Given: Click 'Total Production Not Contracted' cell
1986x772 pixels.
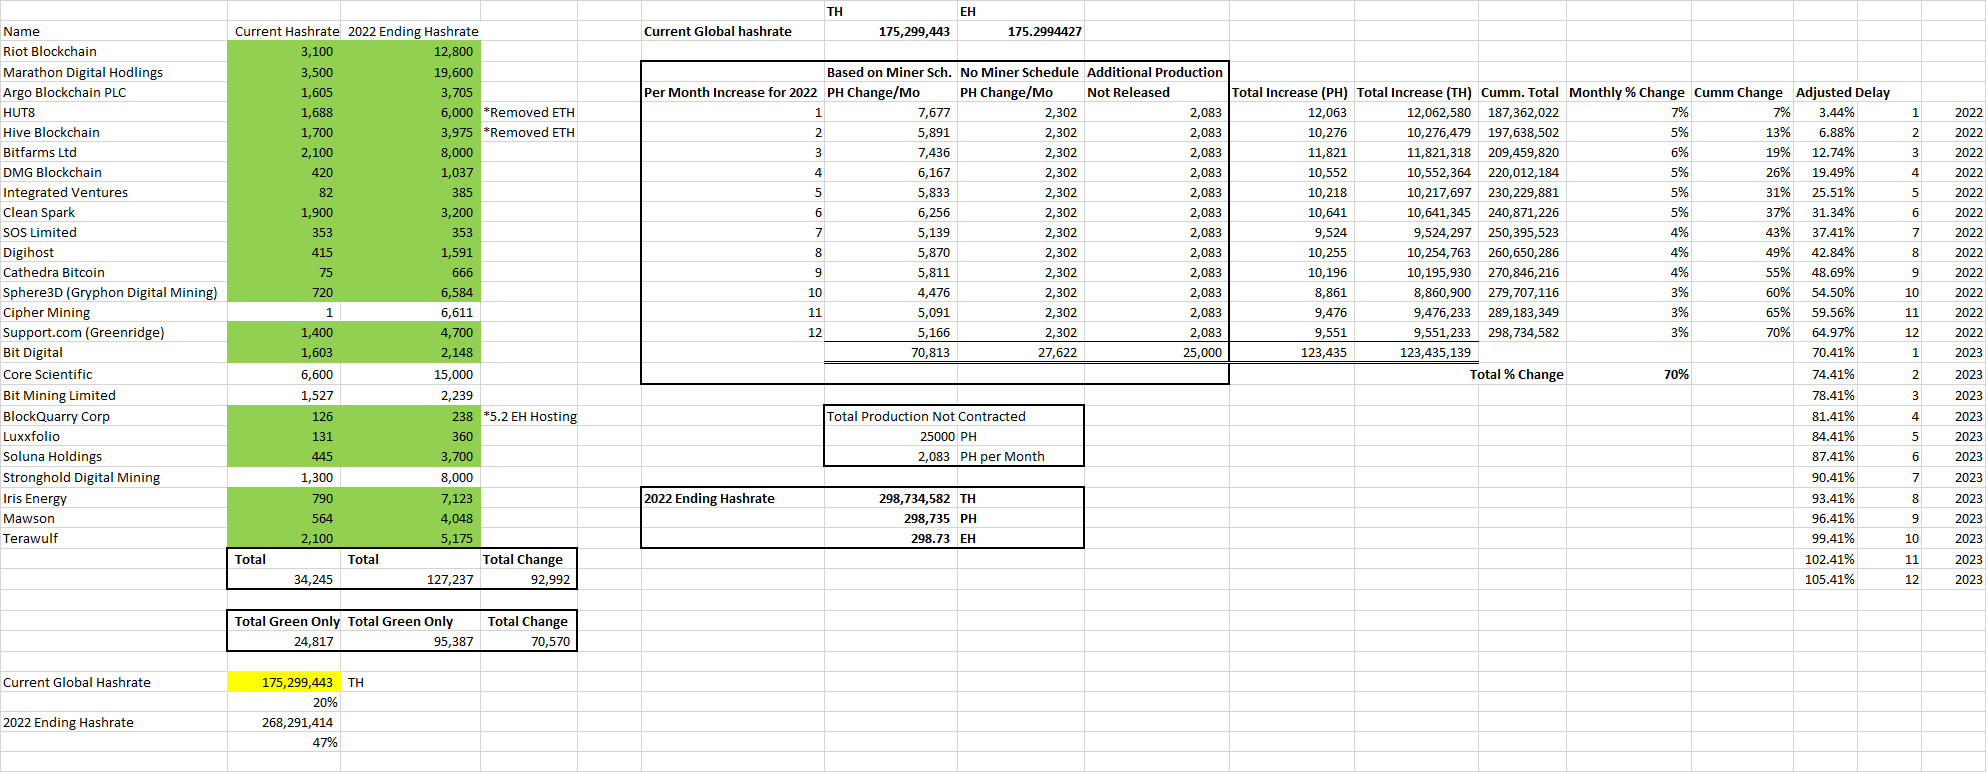Looking at the screenshot, I should tap(926, 416).
